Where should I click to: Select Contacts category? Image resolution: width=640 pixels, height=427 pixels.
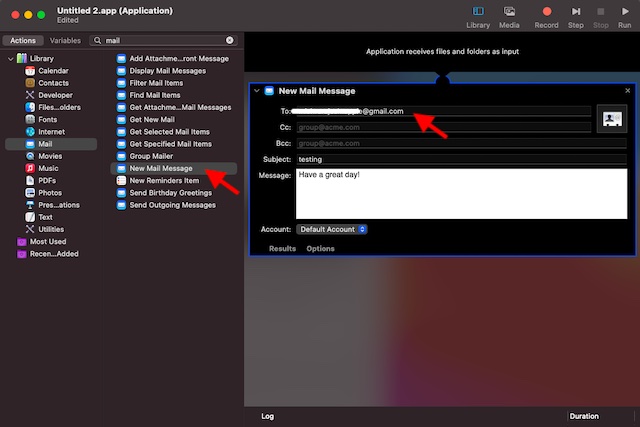(x=51, y=83)
